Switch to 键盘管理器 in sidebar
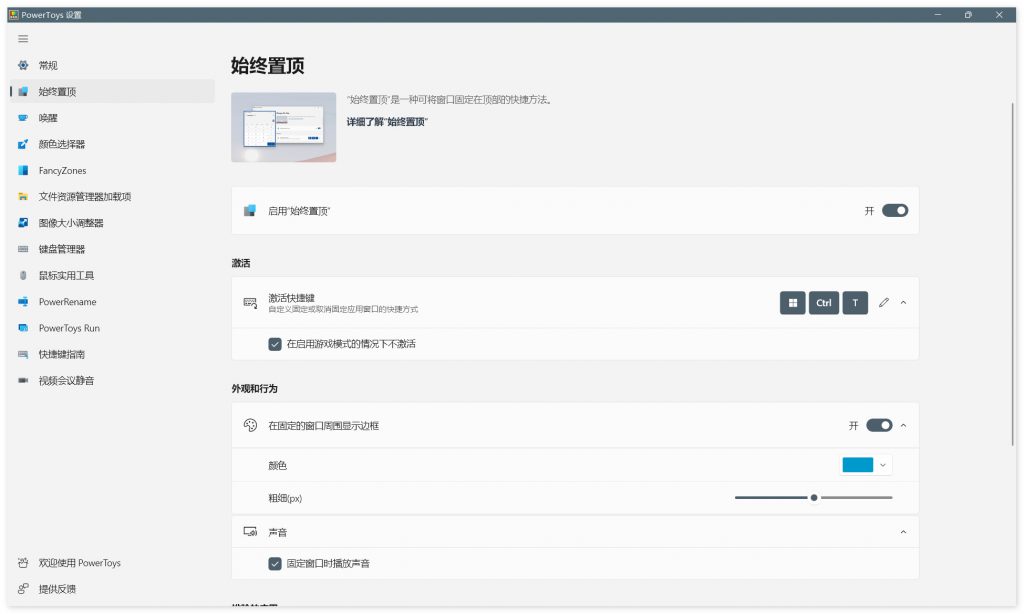The height and width of the screenshot is (614, 1024). [x=62, y=249]
